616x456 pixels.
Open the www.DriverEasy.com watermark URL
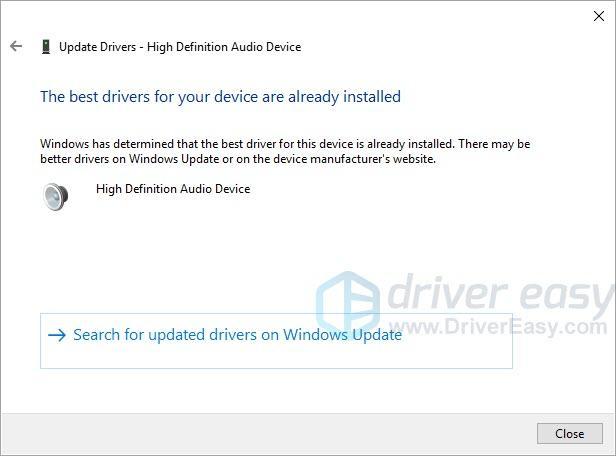(498, 327)
